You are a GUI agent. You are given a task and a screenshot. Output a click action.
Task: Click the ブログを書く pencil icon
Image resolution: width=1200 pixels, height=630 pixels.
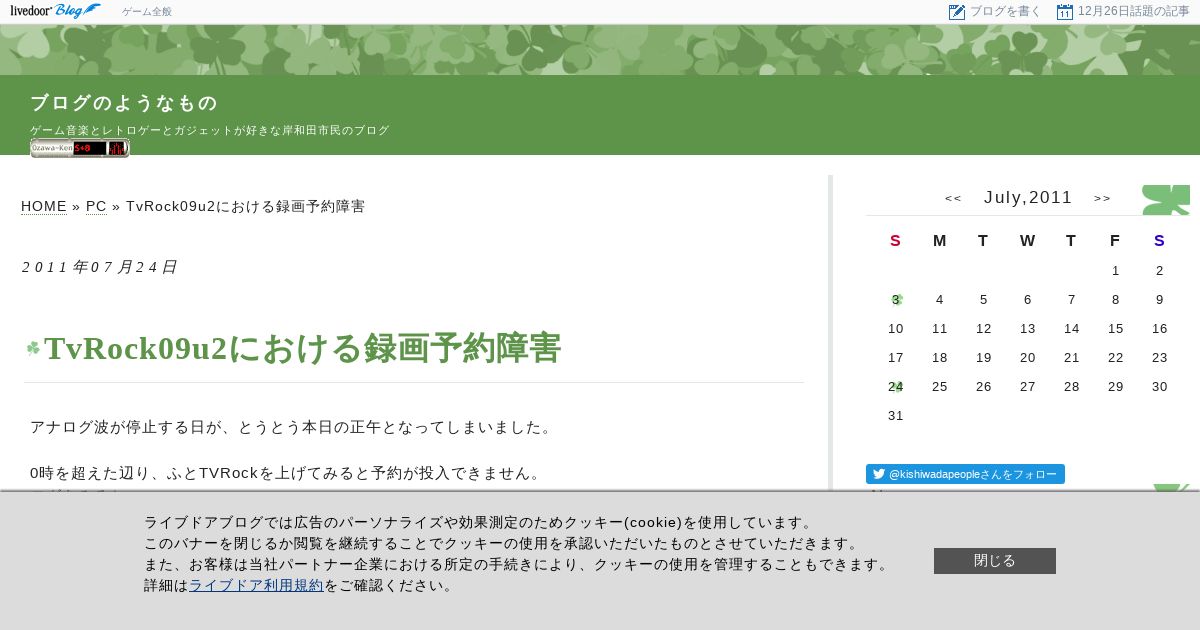957,12
